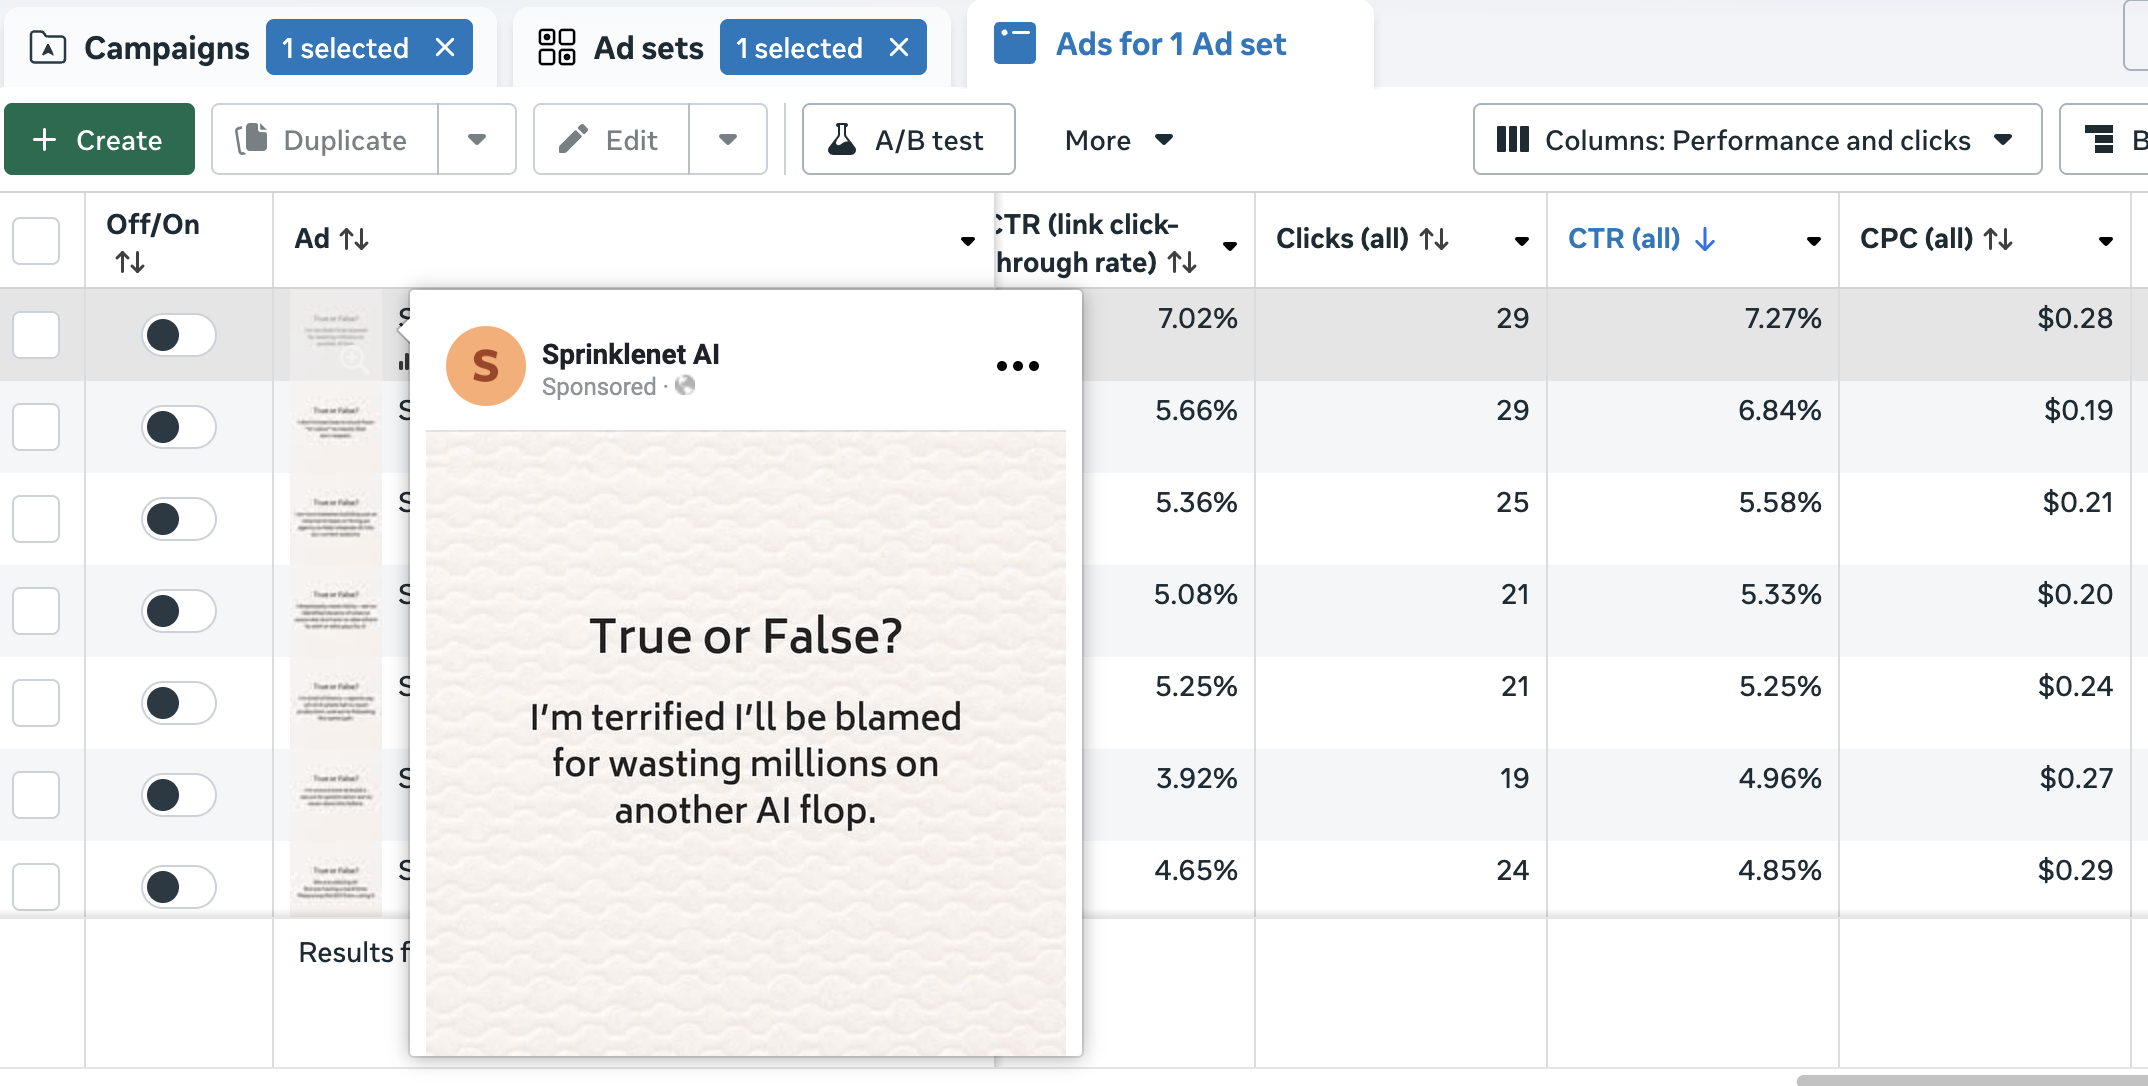Click the Ad column sort arrows
2148x1086 pixels.
pos(354,239)
